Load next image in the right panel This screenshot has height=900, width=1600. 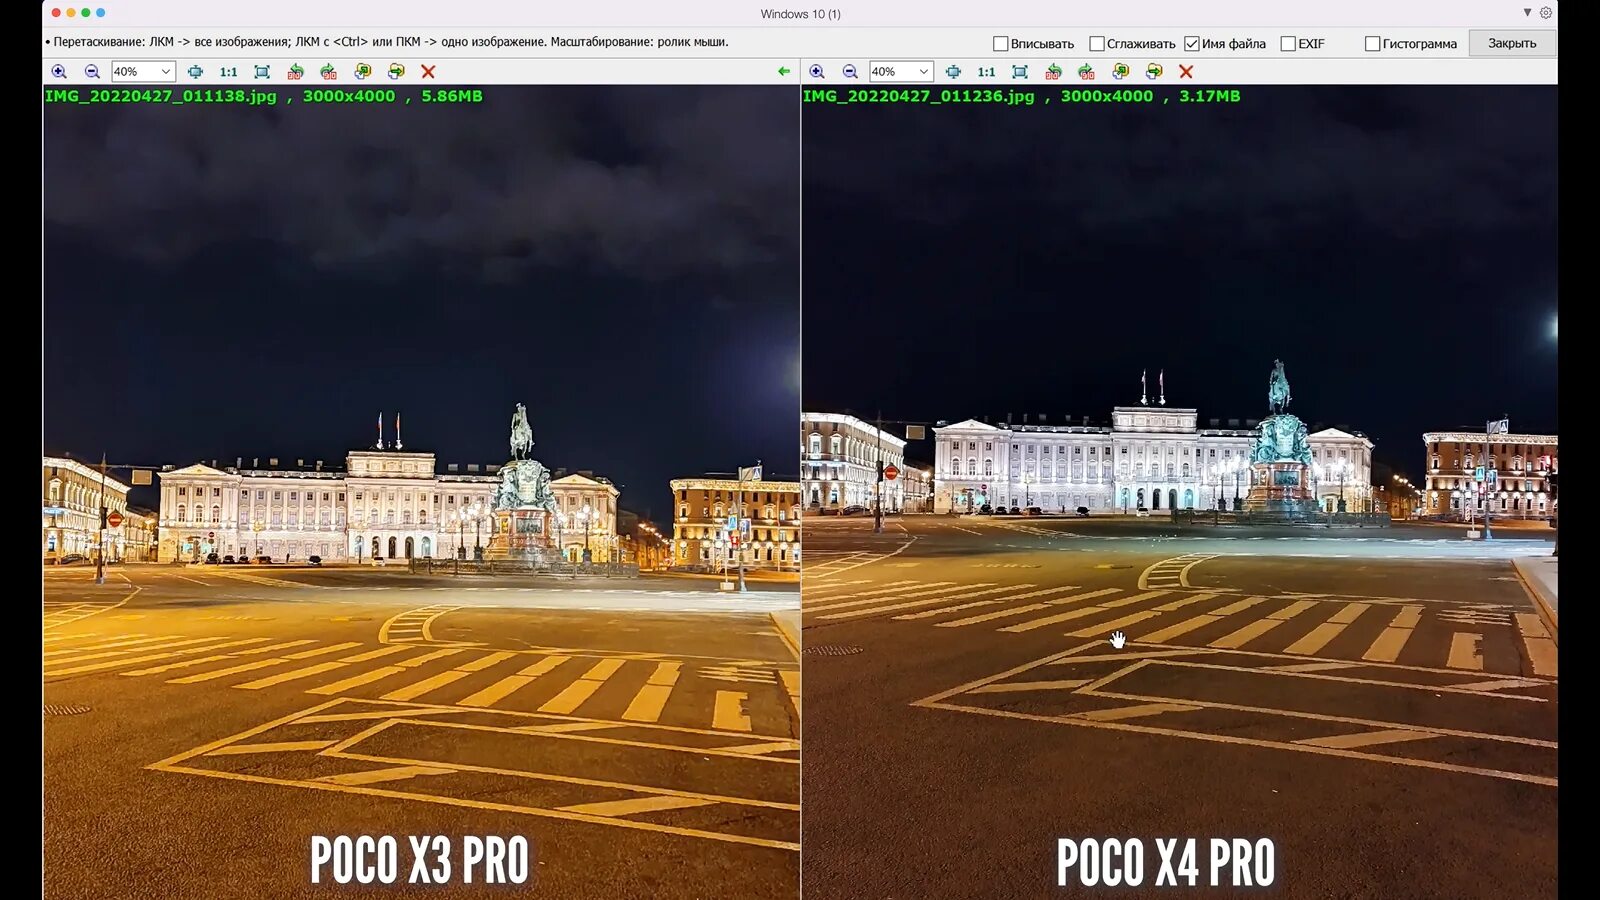pyautogui.click(x=1154, y=72)
